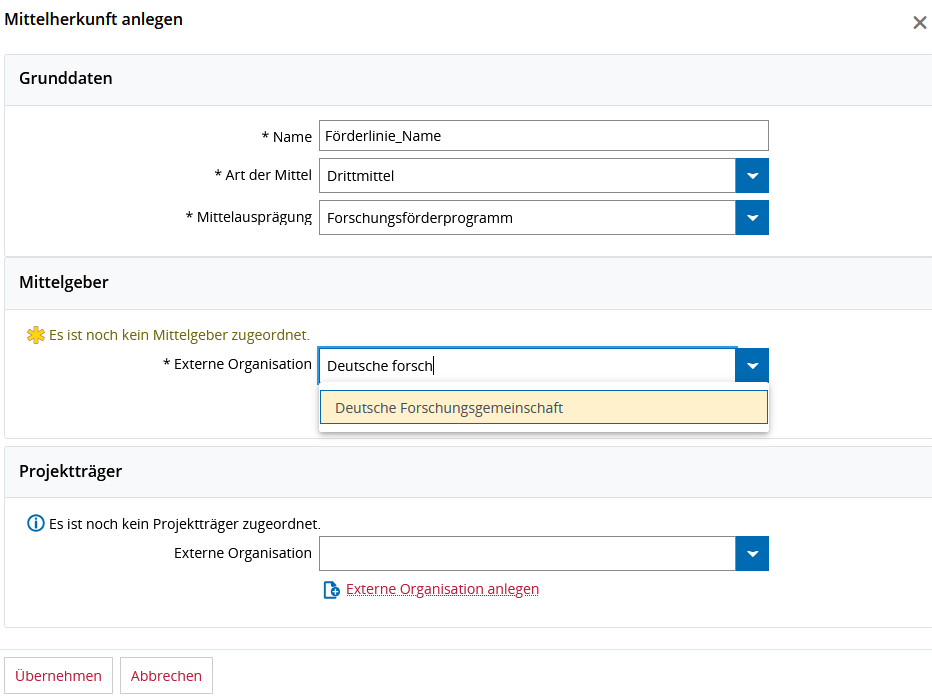Click the yellow asterisk warning icon under Mittelgeber
Viewport: 932px width, 698px height.
(36, 335)
